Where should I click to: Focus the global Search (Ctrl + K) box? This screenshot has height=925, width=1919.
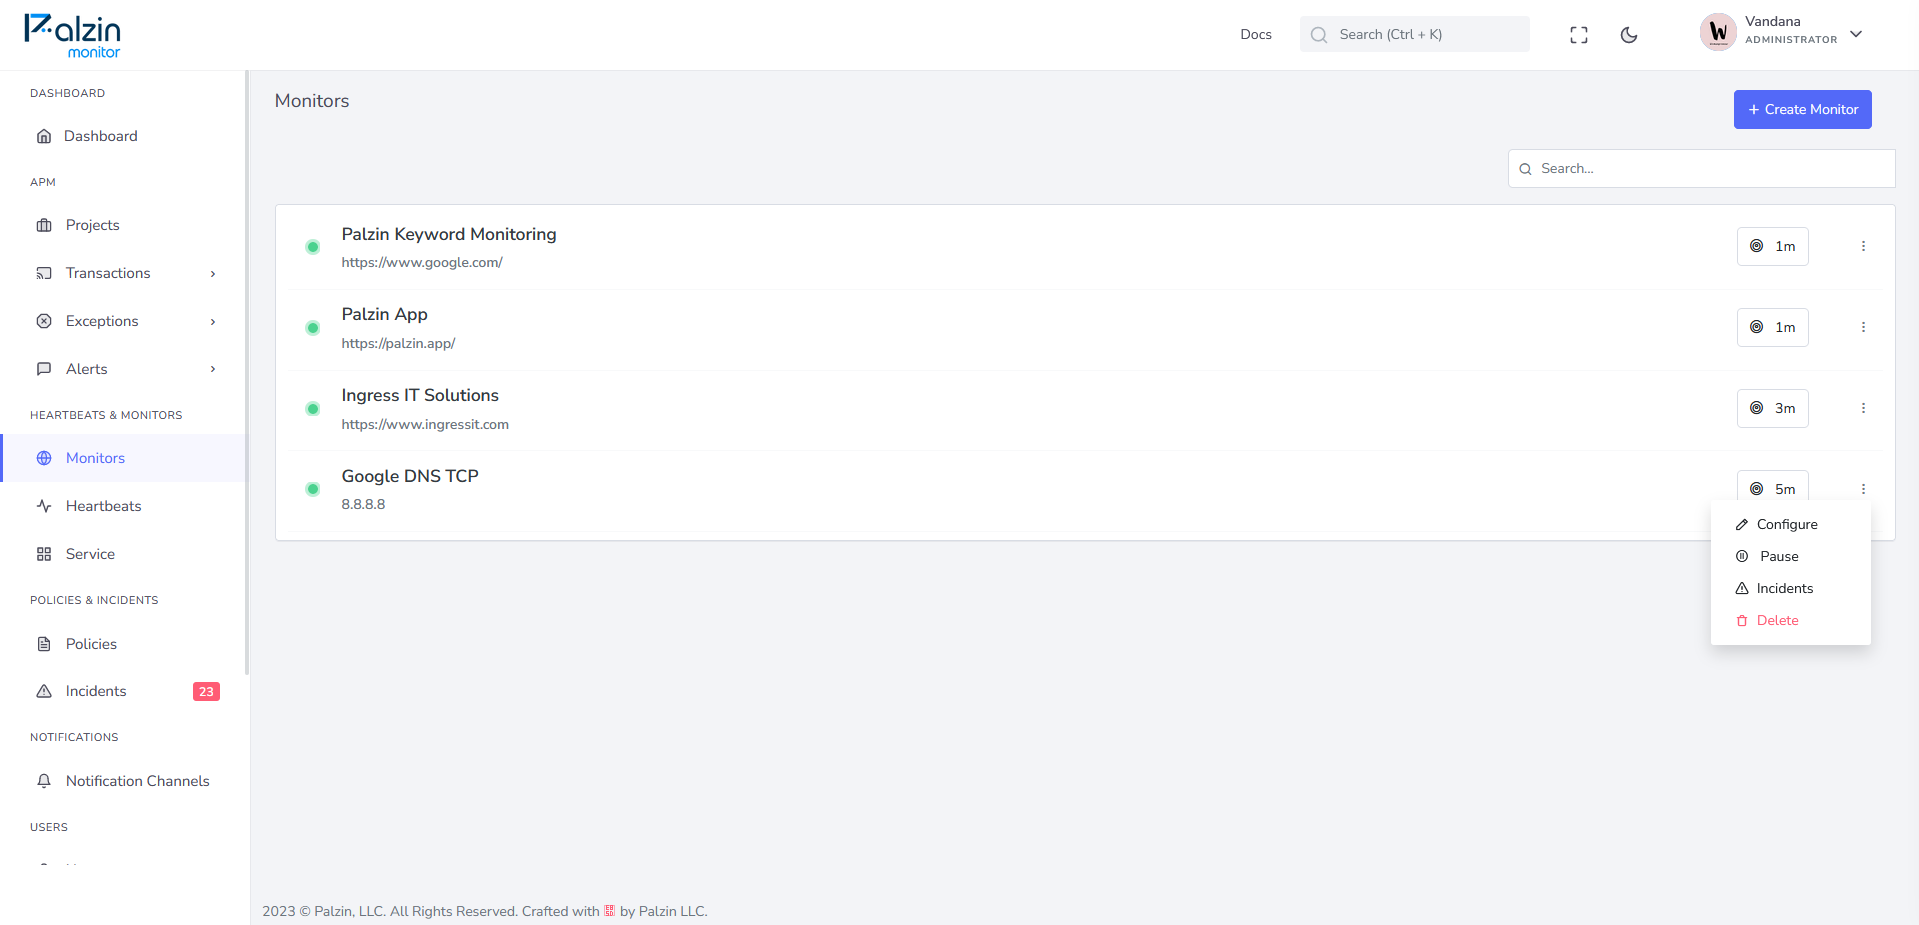[1414, 34]
